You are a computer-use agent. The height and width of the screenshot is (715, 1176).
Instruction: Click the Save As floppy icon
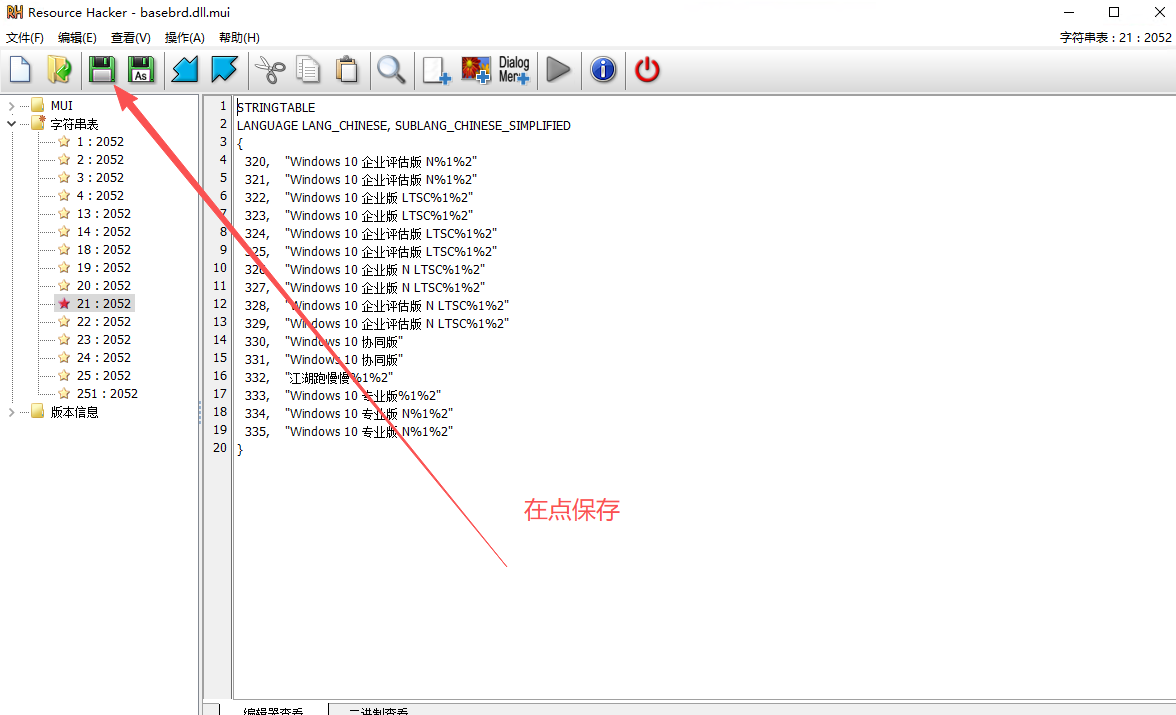140,70
